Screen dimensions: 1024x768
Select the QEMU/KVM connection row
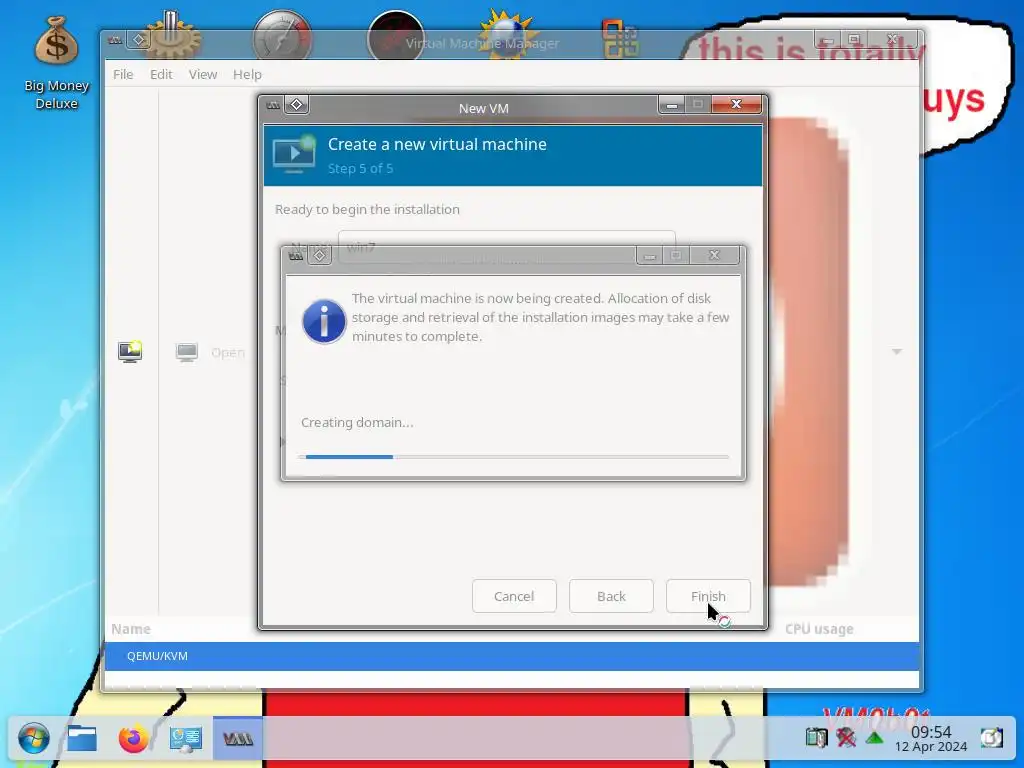point(512,656)
